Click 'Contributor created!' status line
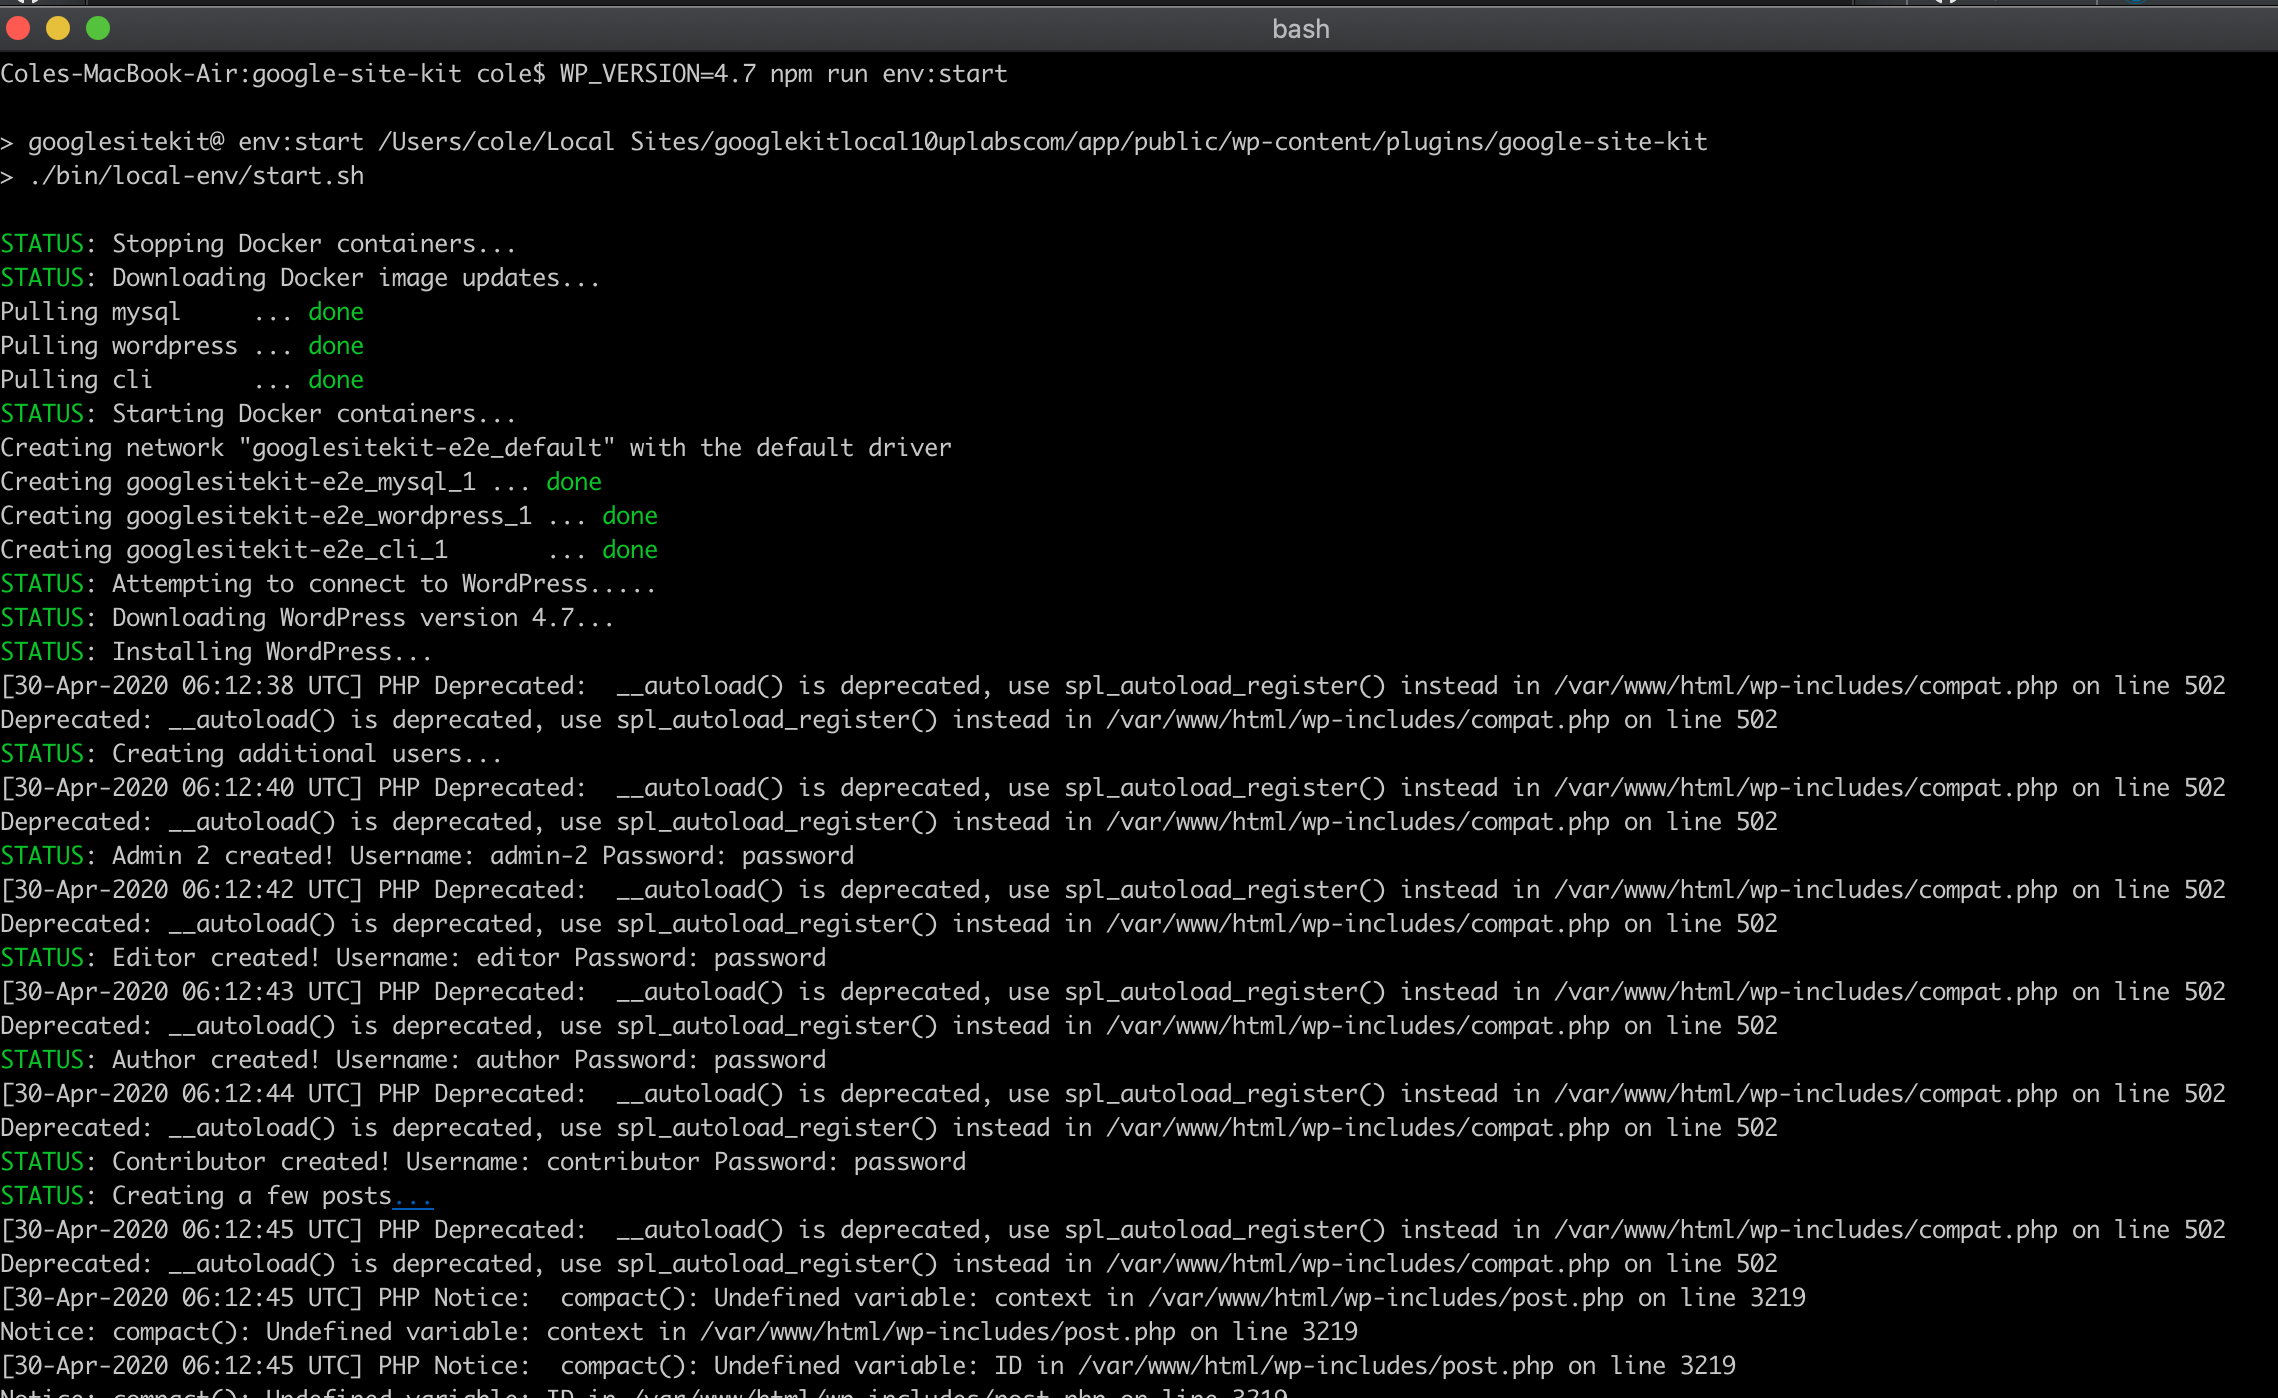Image resolution: width=2278 pixels, height=1398 pixels. coord(483,1162)
